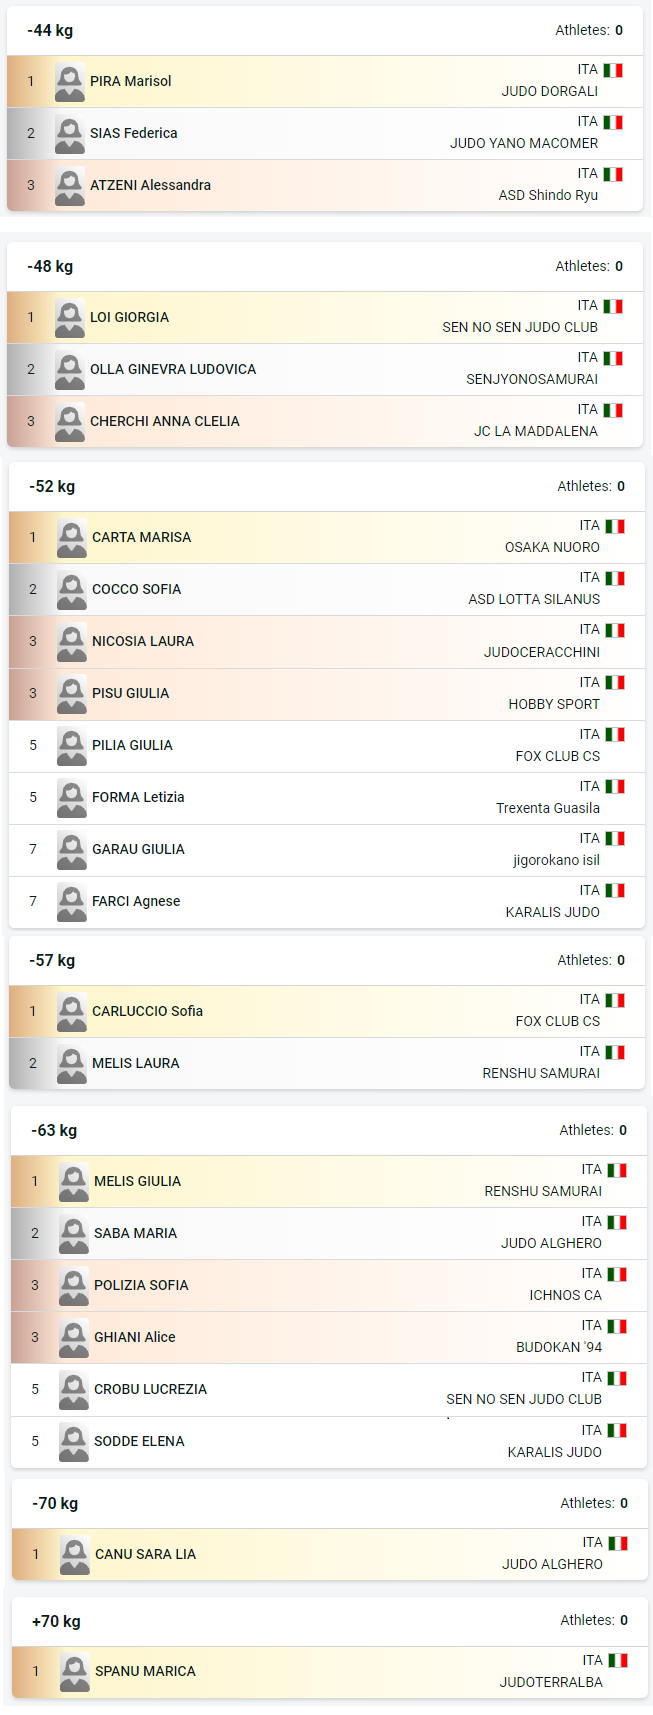Select the COCCO SOFIA athlete name
Screen dimensions: 653x1715
[x=136, y=589]
